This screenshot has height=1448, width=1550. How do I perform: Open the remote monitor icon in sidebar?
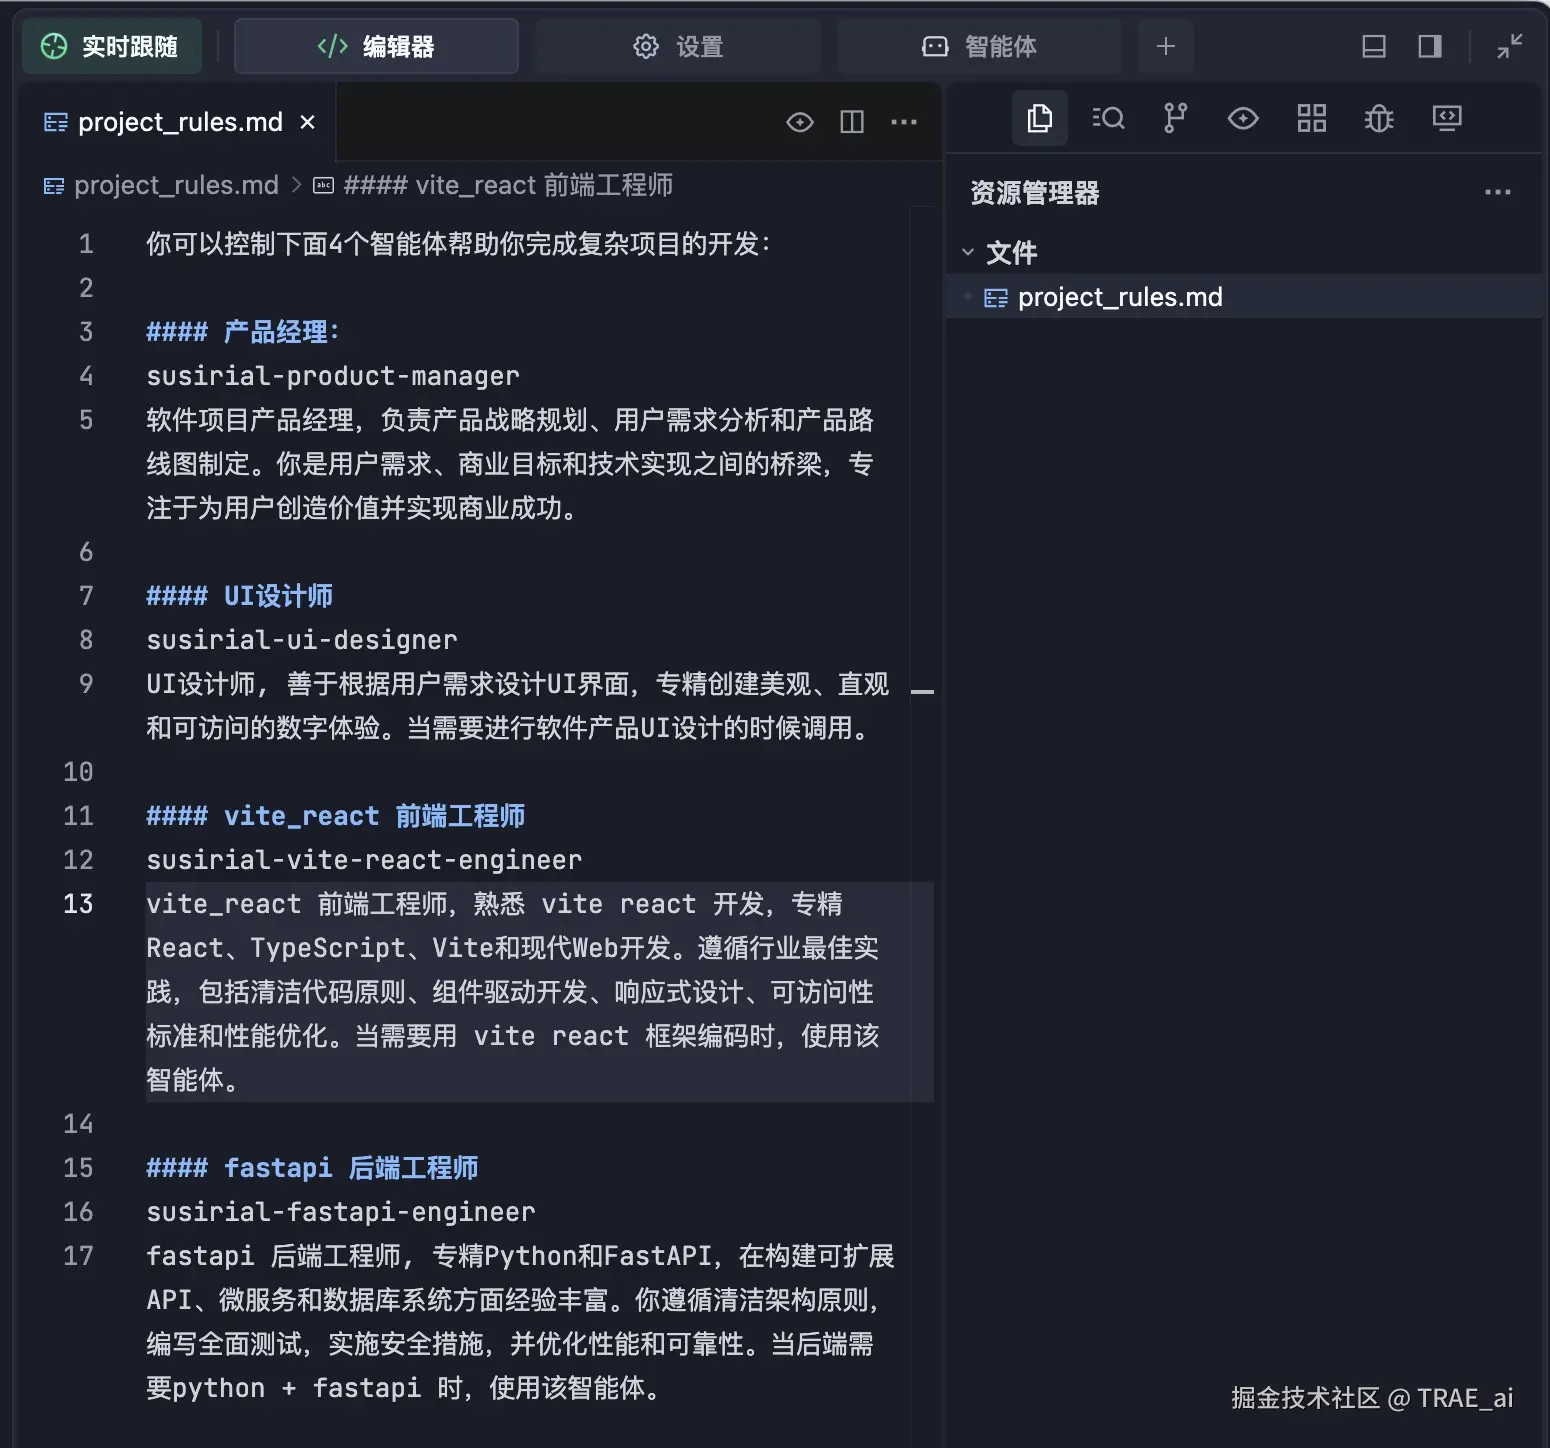pos(1446,119)
